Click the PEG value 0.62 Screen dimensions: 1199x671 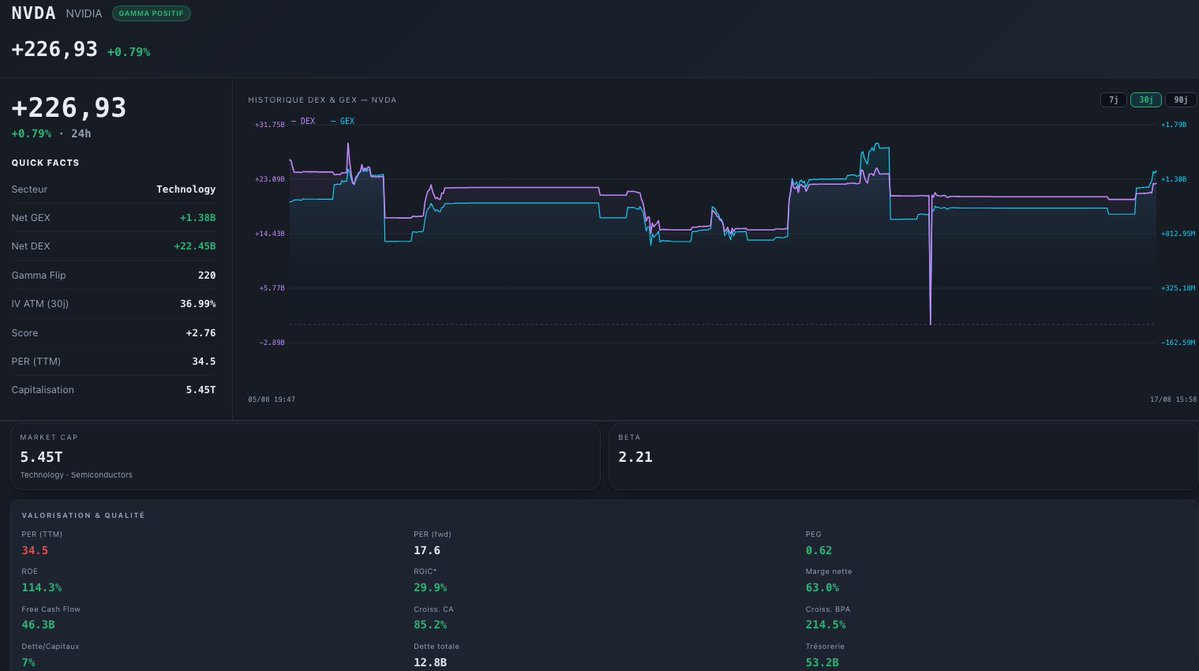[818, 550]
